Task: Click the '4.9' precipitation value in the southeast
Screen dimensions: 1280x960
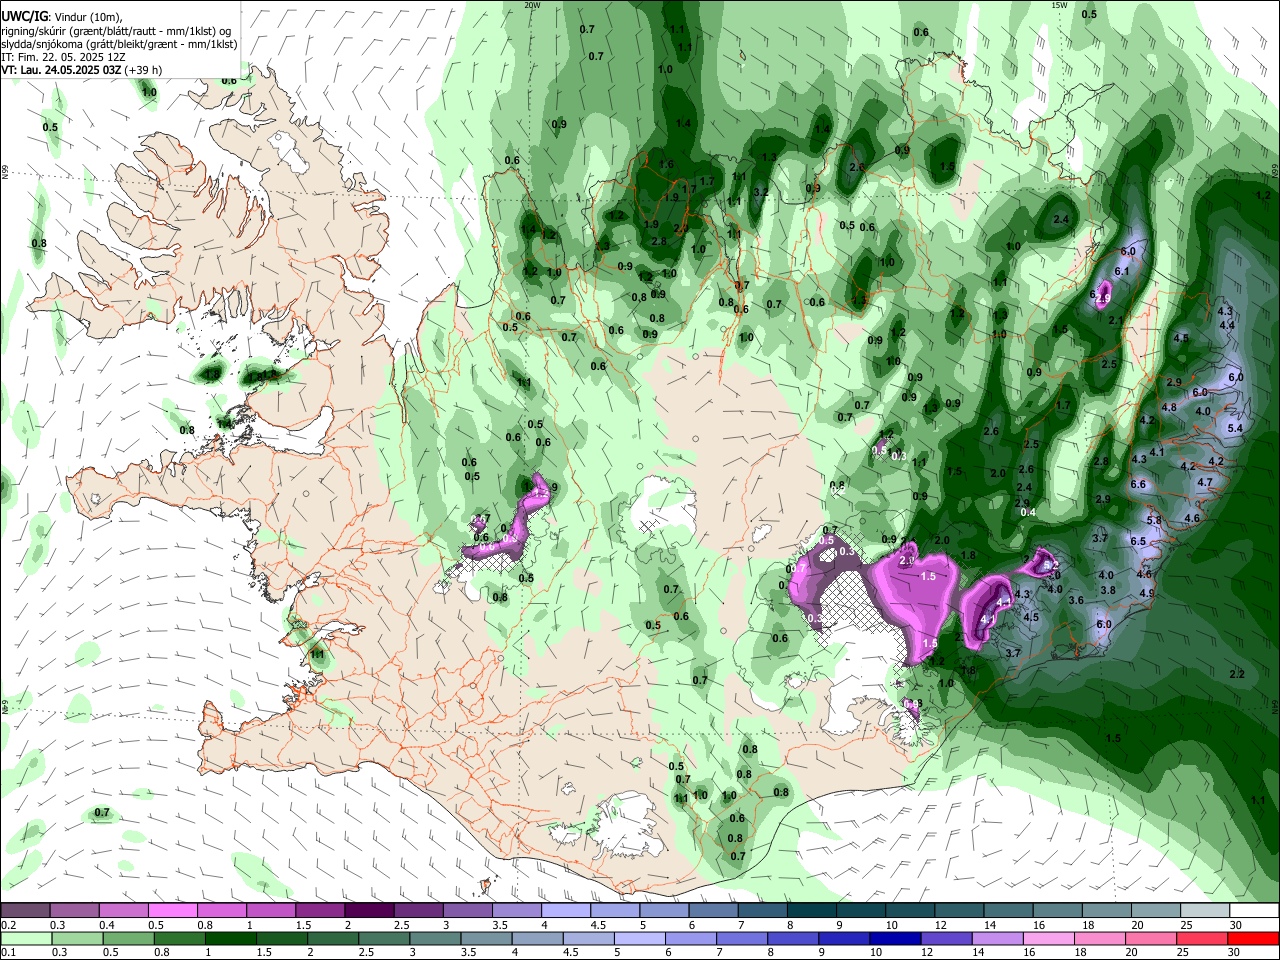Action: tap(1147, 593)
